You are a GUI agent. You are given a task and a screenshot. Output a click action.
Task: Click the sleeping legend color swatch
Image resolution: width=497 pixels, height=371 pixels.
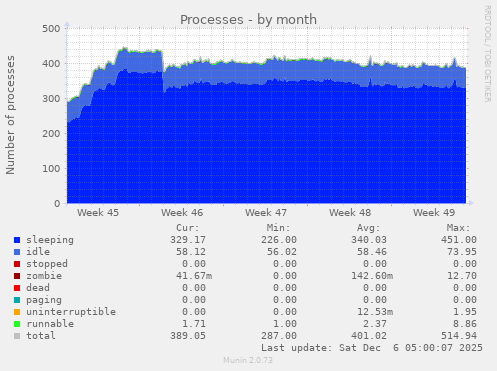point(17,240)
